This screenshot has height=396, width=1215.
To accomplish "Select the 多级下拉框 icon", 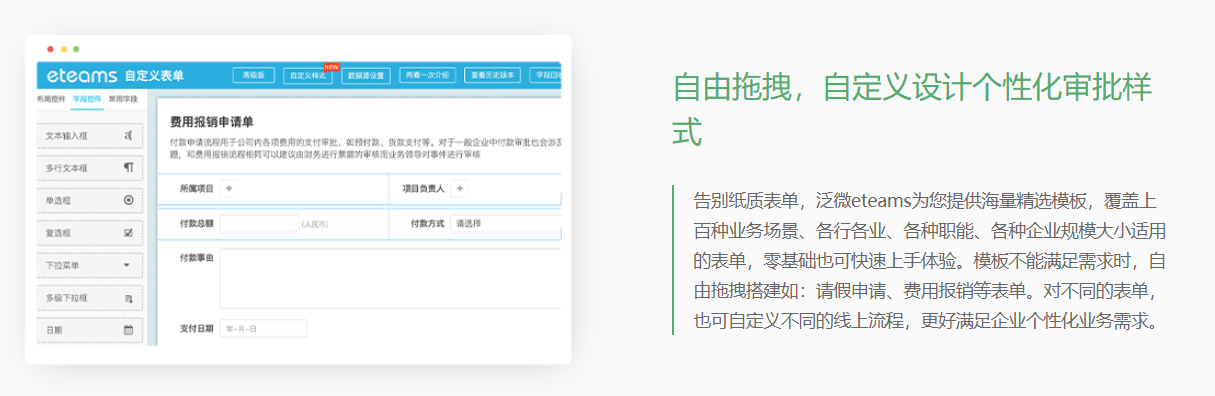I will pos(128,298).
